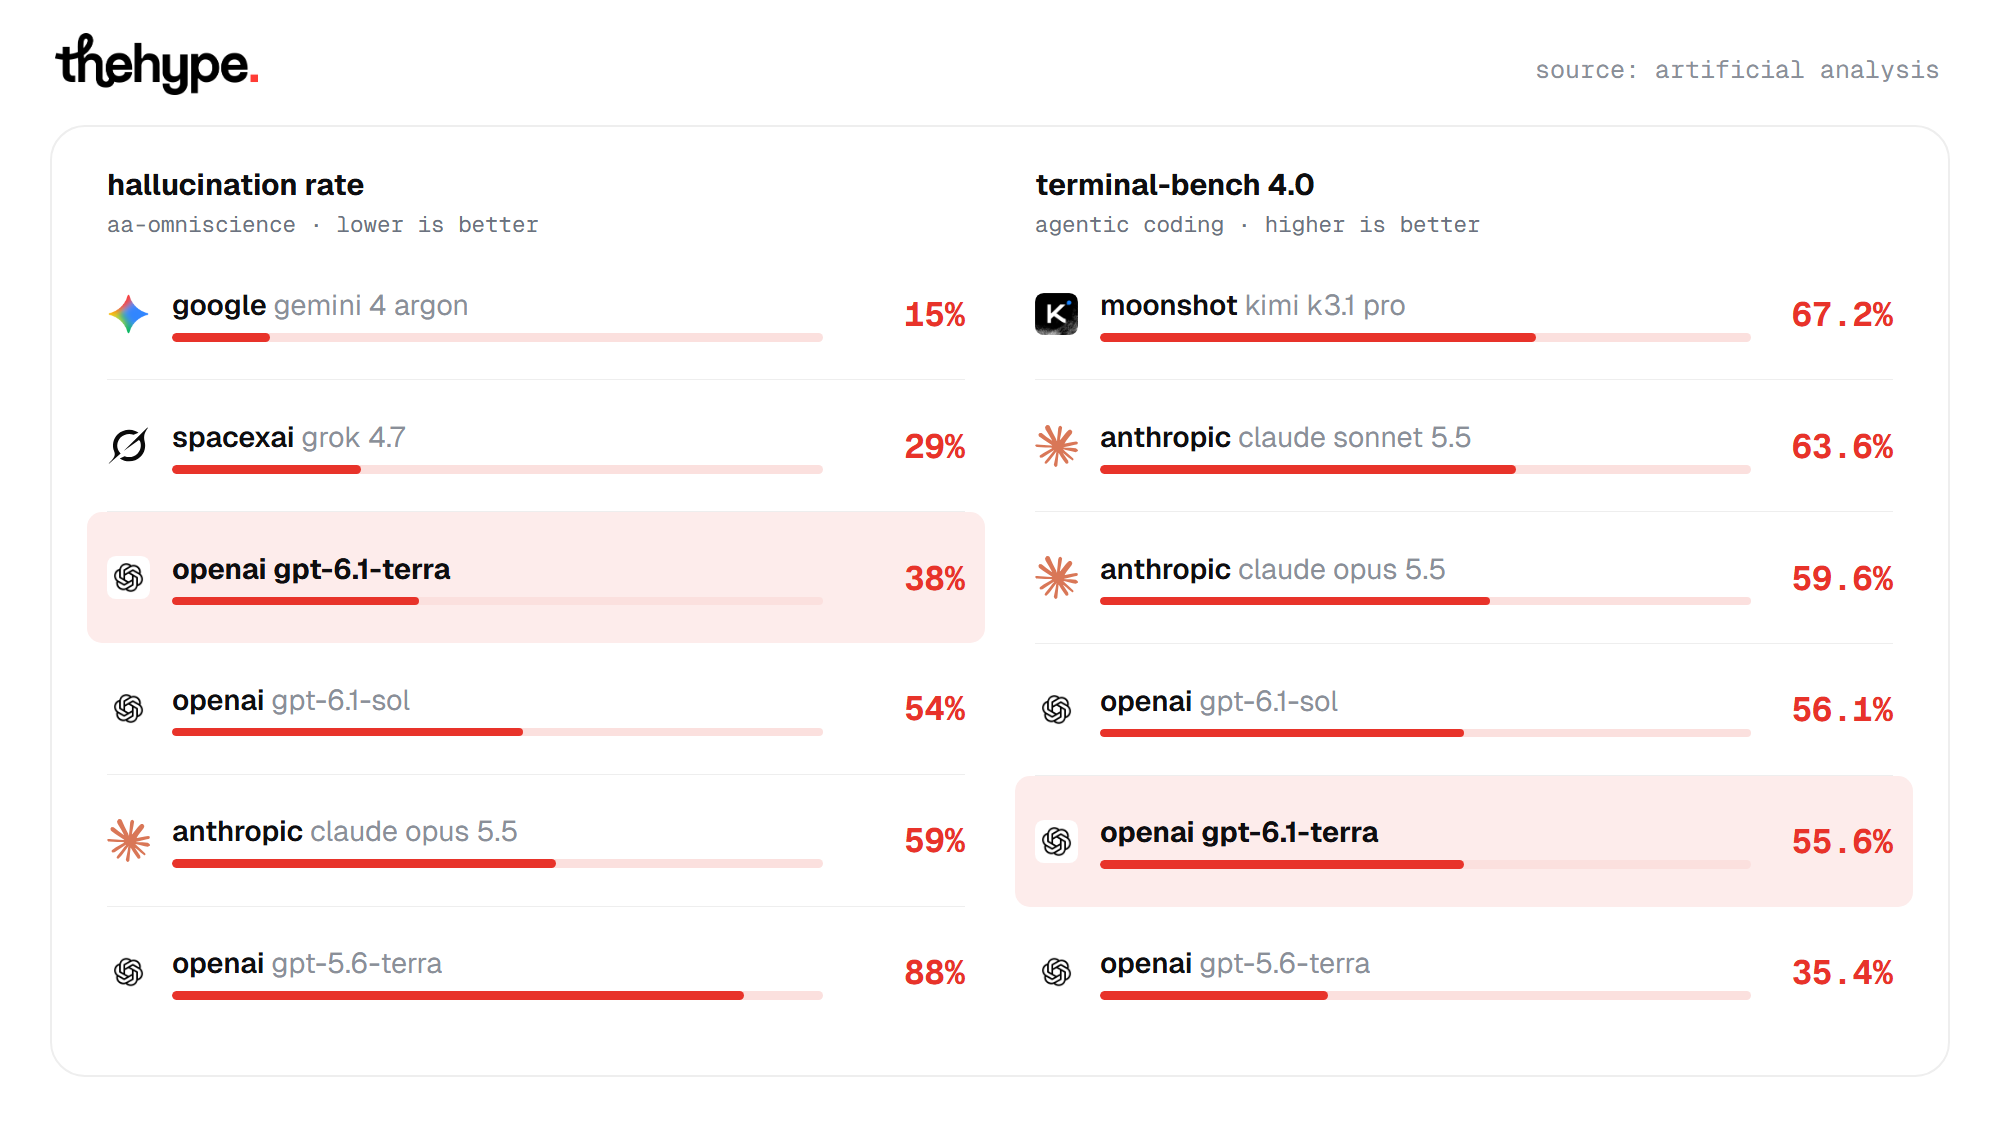Click the Anthropic logo in the hallucination rate list
2000x1125 pixels.
point(128,840)
